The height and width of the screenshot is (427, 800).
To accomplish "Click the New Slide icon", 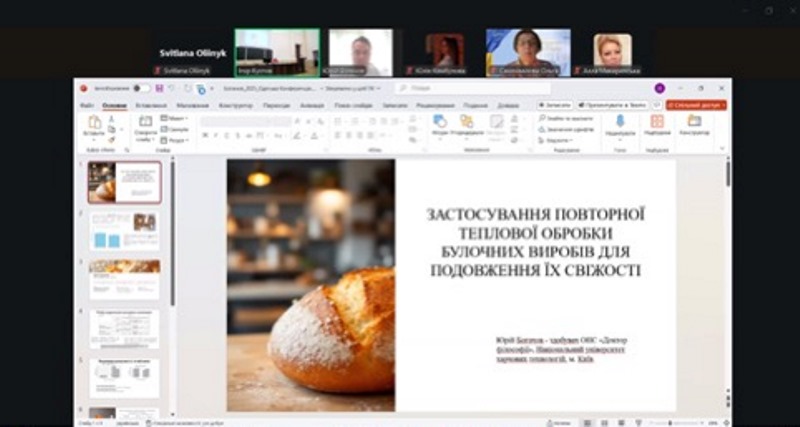I will (145, 124).
